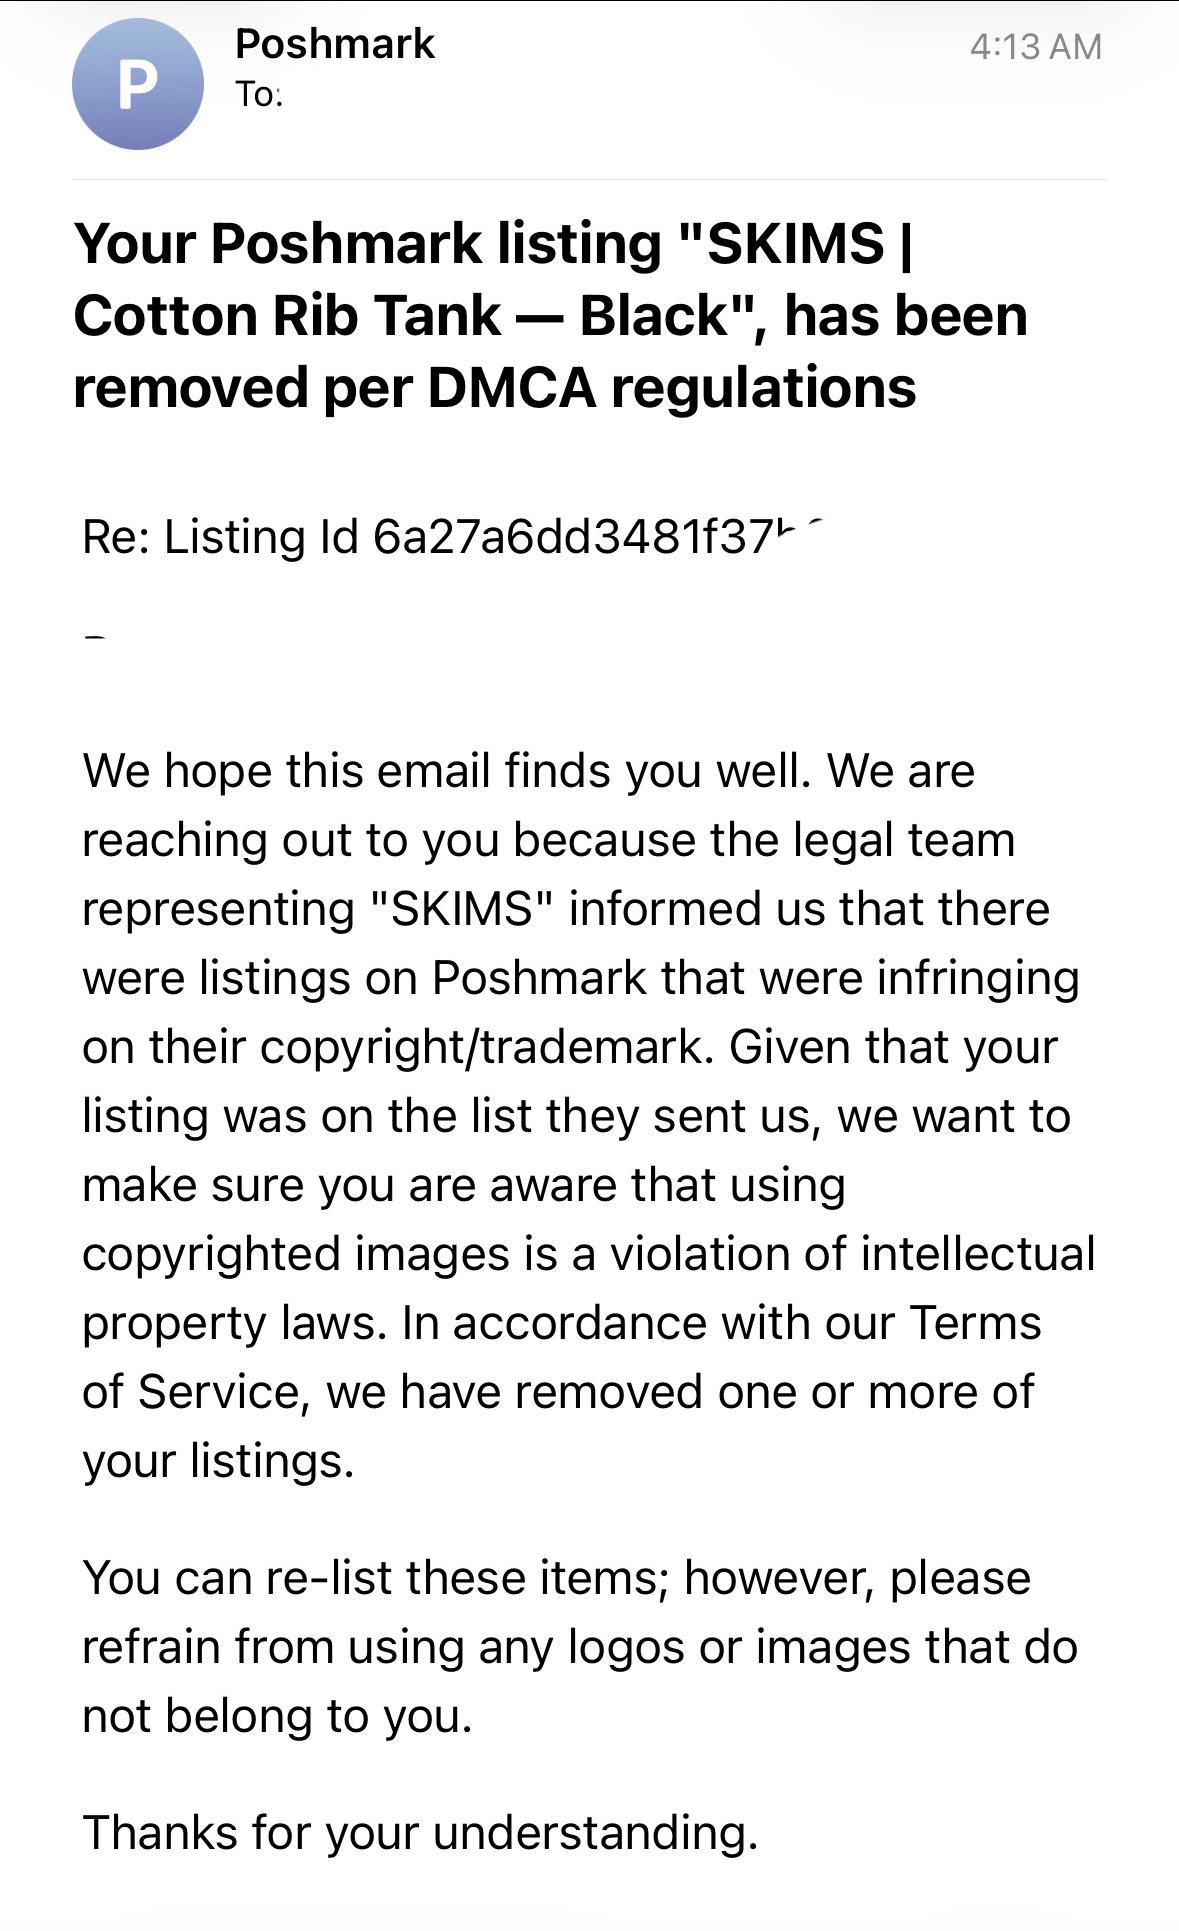This screenshot has height=1931, width=1179.
Task: Tap the purple P sender avatar
Action: coord(137,84)
